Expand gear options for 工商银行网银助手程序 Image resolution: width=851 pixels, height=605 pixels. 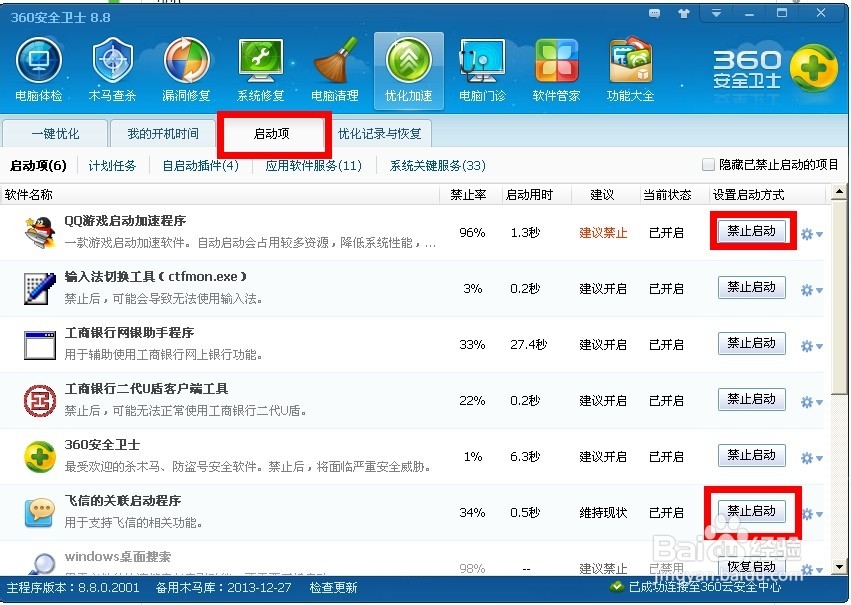(812, 346)
